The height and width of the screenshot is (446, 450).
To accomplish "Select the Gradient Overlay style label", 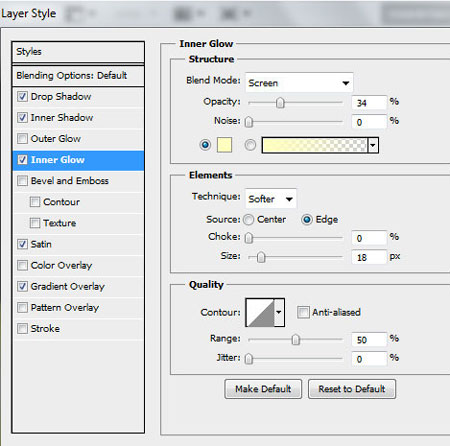I will pos(68,286).
